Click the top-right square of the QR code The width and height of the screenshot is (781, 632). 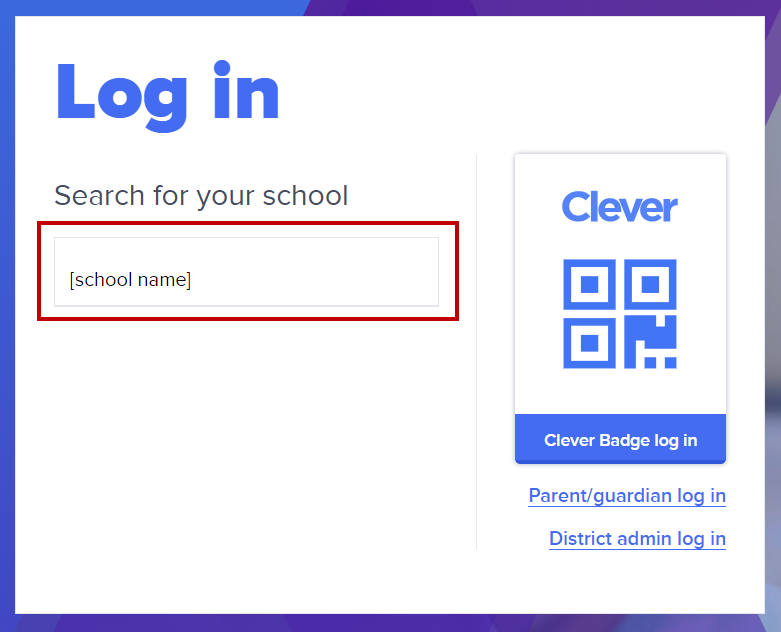[651, 284]
